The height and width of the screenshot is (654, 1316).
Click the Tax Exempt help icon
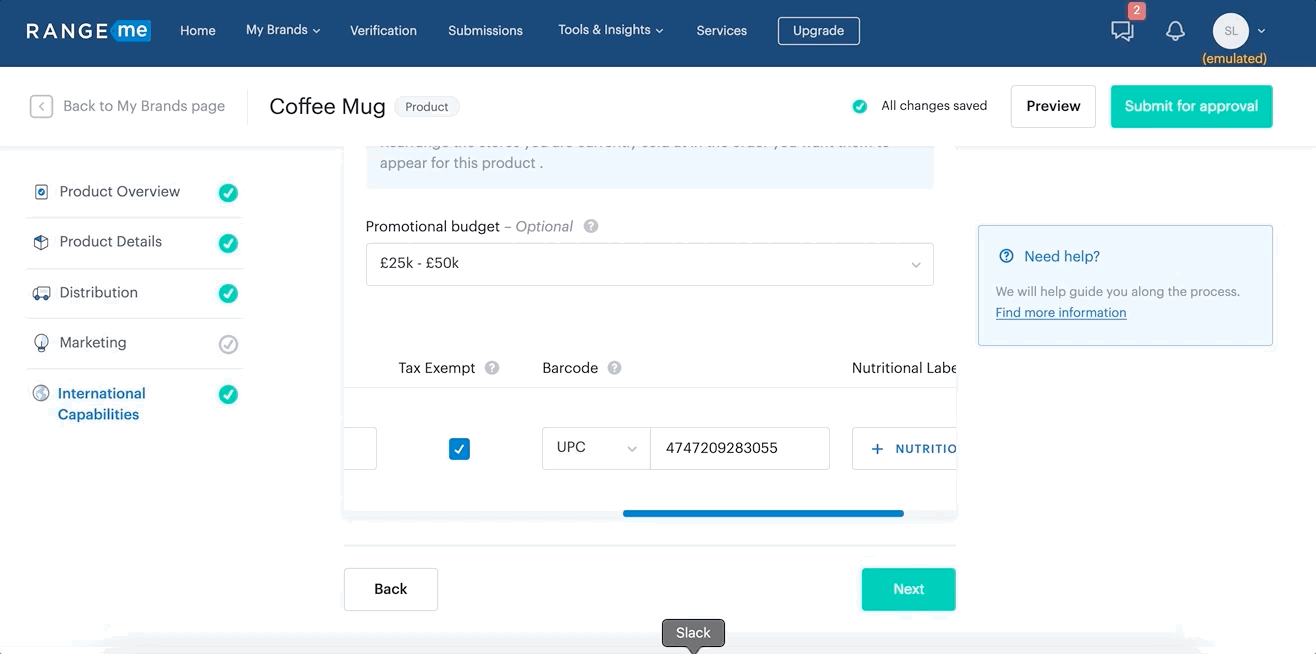point(492,368)
